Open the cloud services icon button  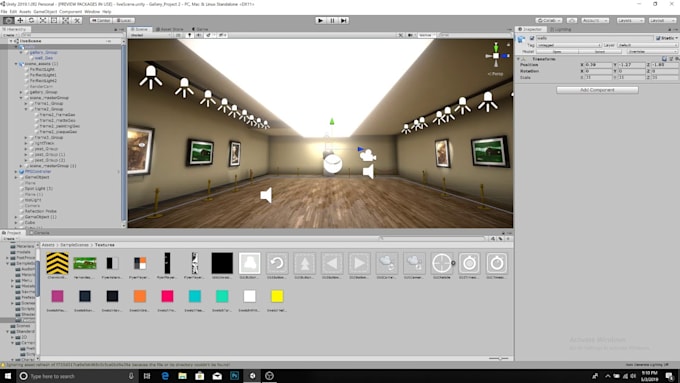coord(572,20)
